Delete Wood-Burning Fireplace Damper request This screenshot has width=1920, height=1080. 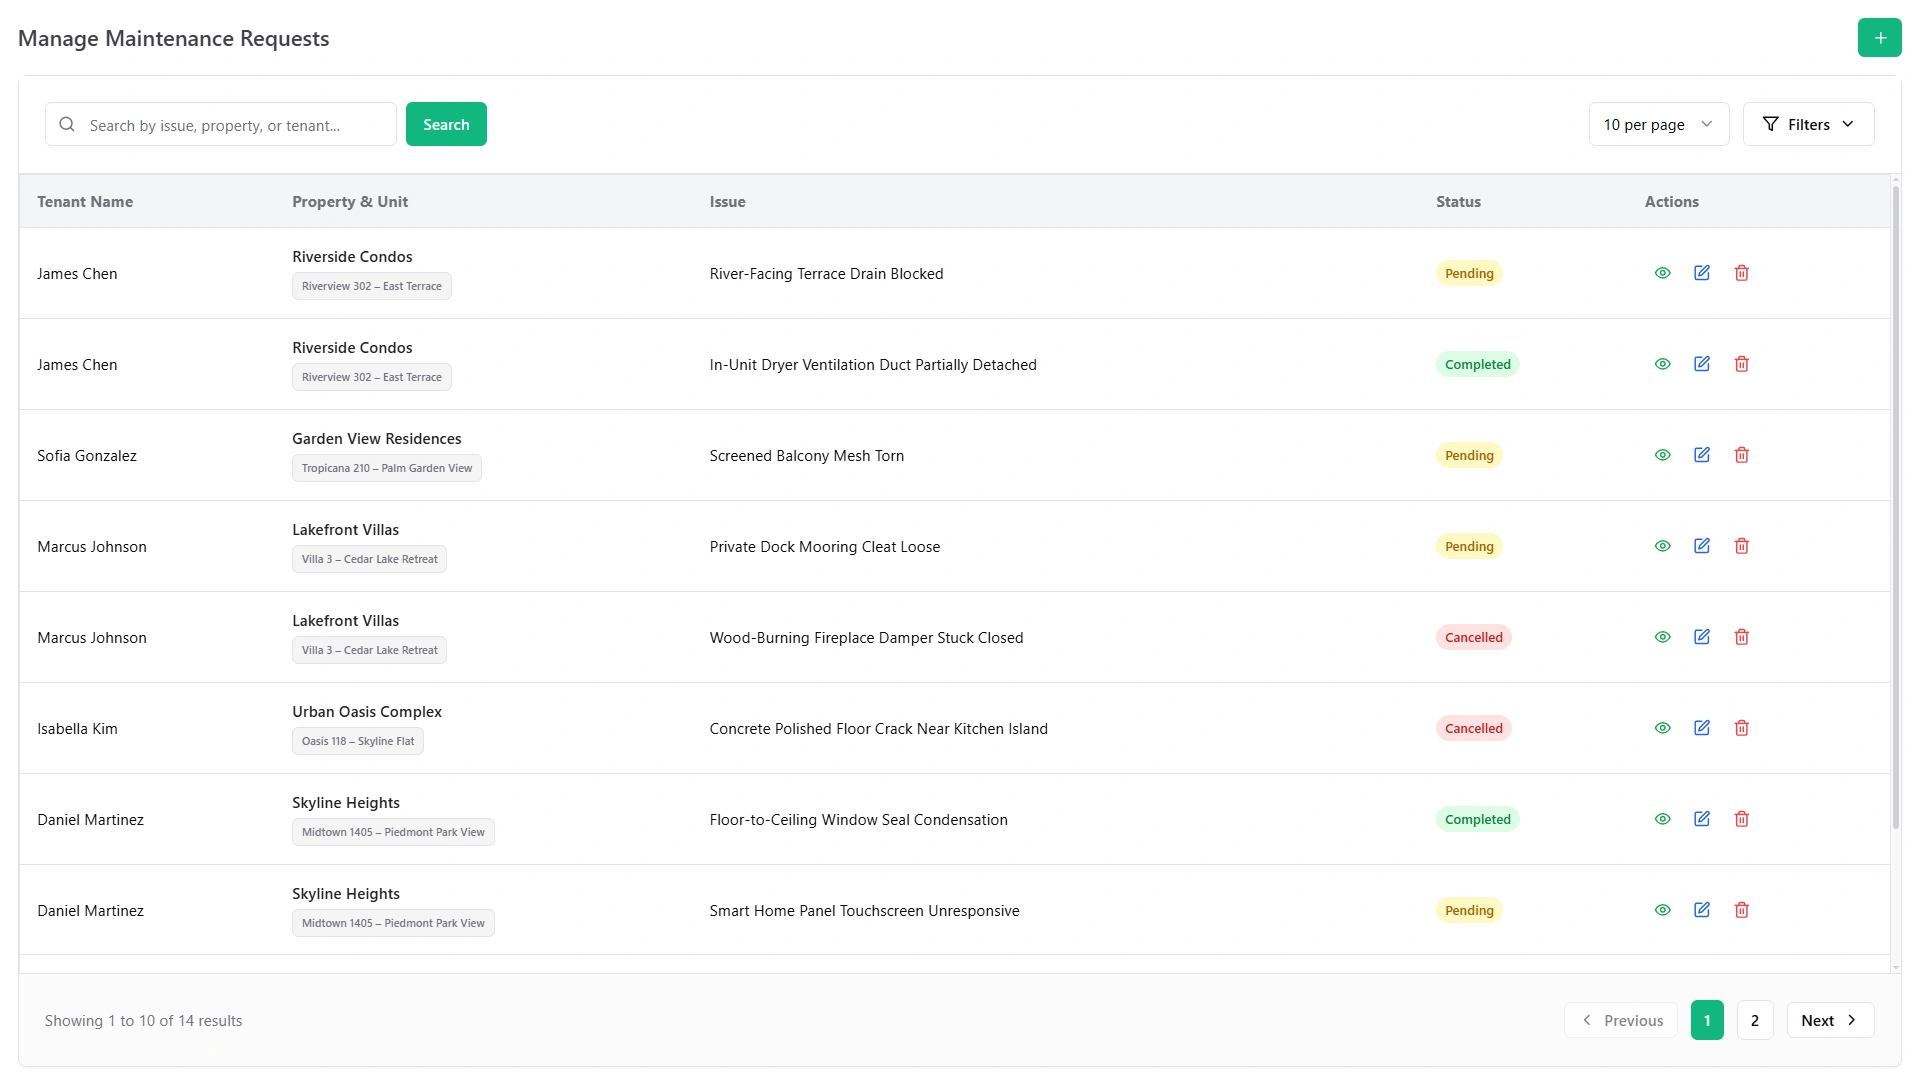click(1742, 637)
